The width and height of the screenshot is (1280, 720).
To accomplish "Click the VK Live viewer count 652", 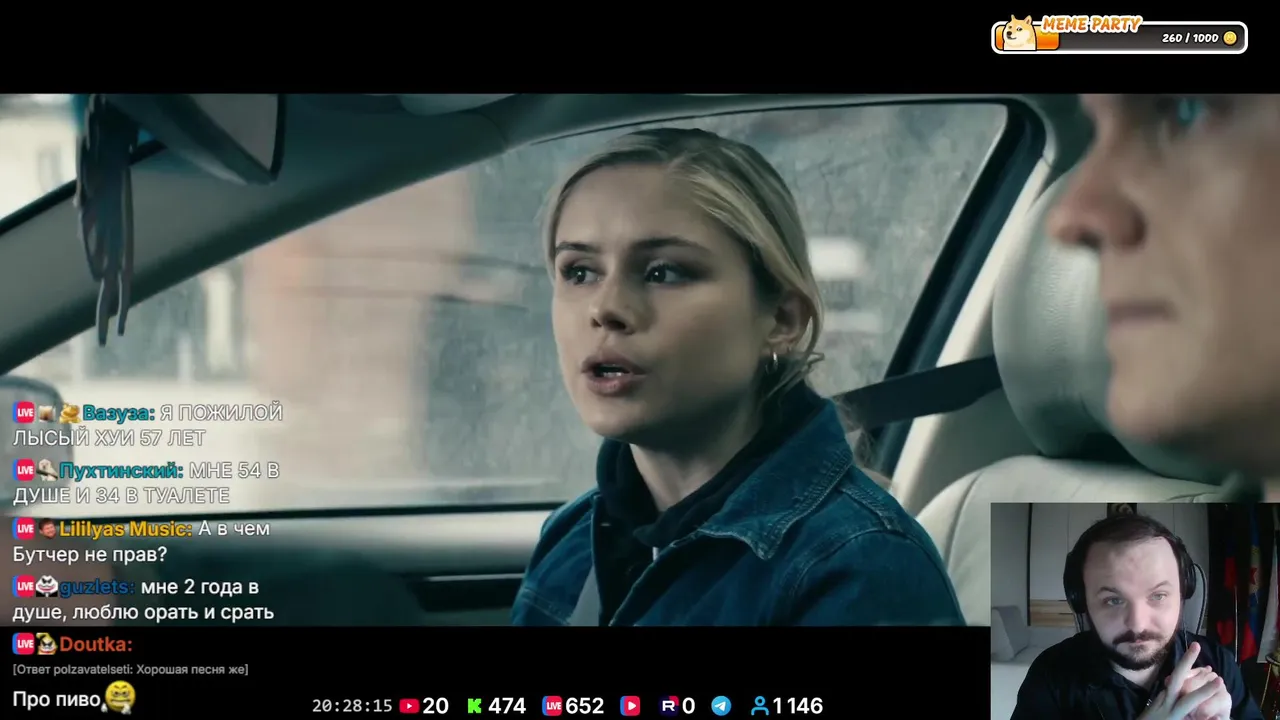I will coord(585,706).
